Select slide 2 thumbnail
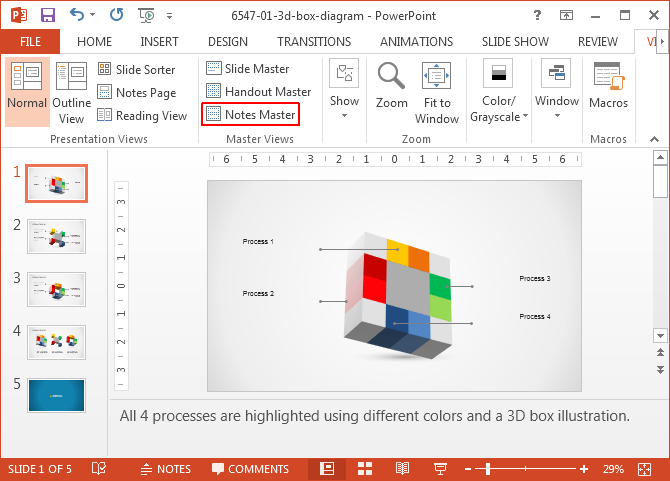This screenshot has width=670, height=481. pyautogui.click(x=56, y=236)
